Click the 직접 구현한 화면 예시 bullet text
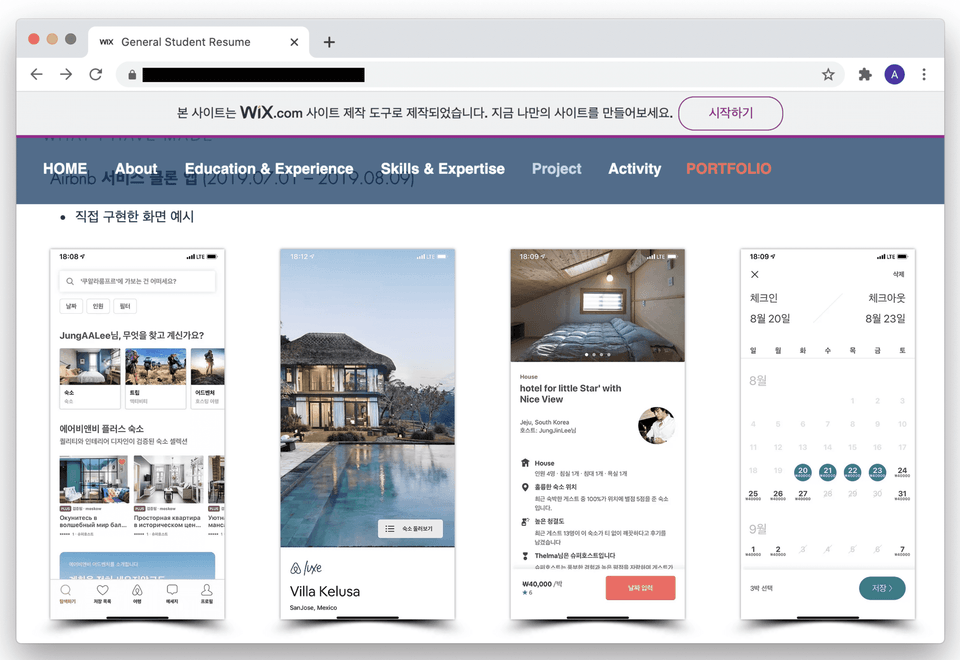 134,217
